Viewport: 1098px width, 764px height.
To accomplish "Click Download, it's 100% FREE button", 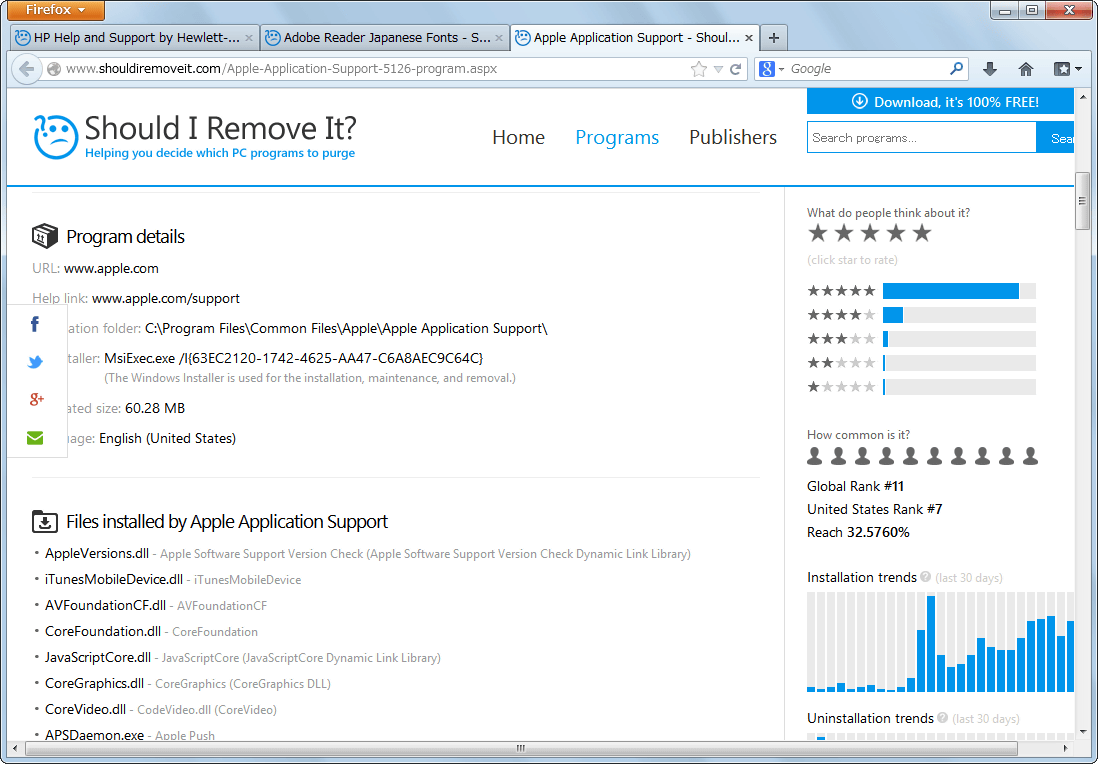I will [940, 102].
